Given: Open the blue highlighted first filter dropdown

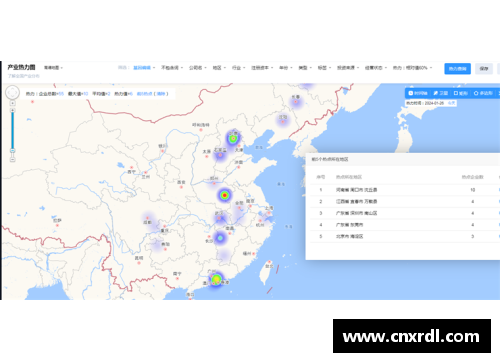Looking at the screenshot, I should tap(144, 68).
